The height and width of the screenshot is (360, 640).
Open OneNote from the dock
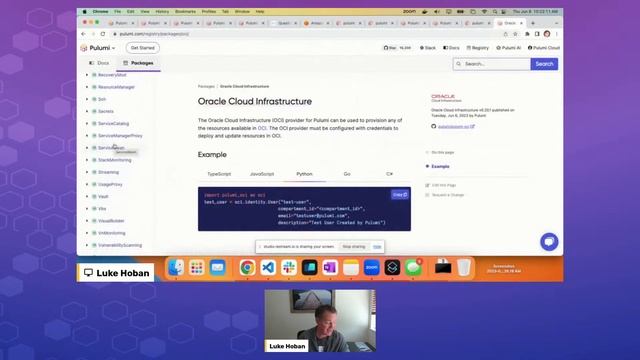point(330,268)
